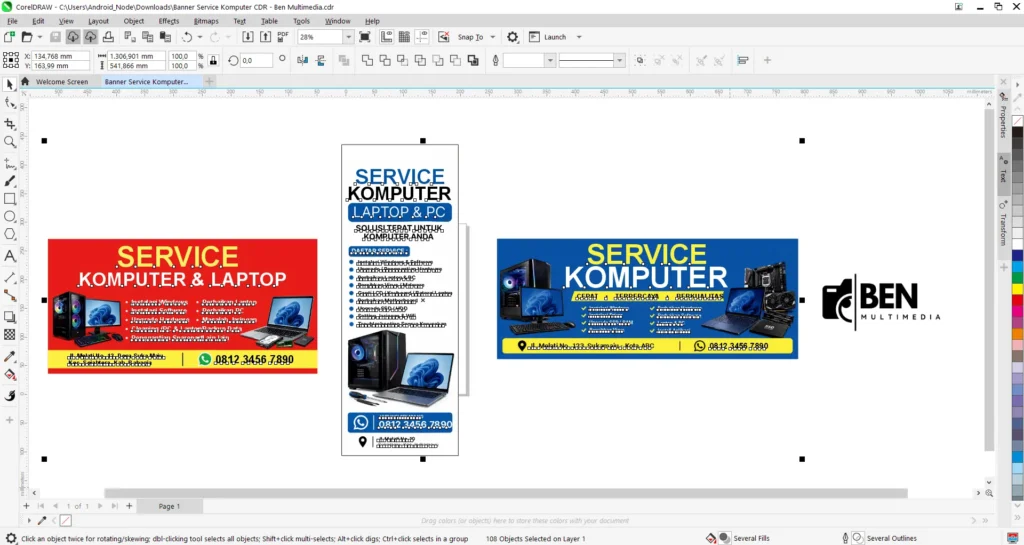Click the Mirror horizontally icon

click(x=302, y=60)
